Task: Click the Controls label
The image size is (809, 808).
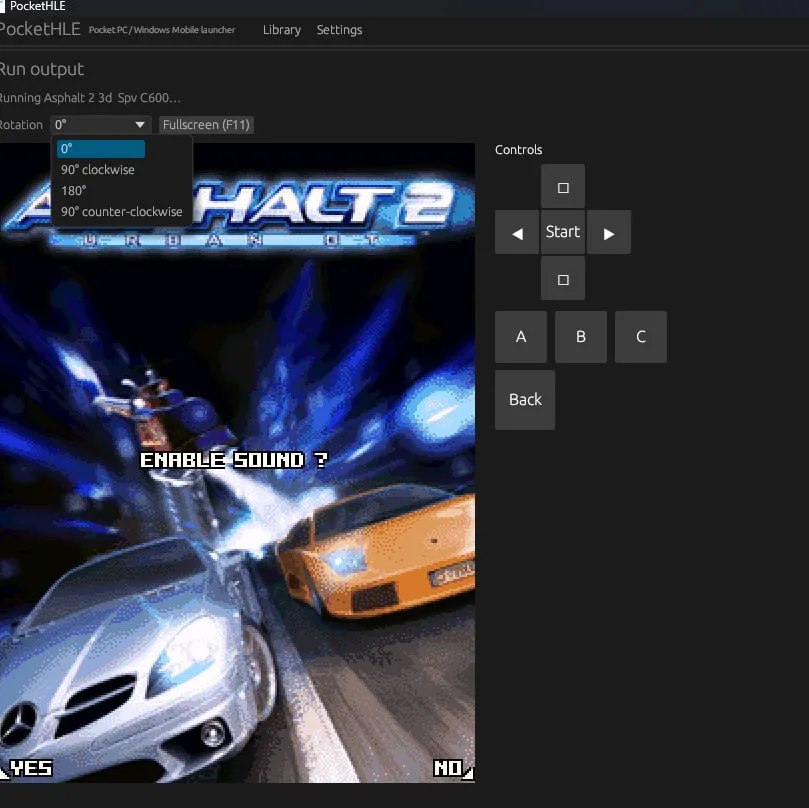Action: click(x=518, y=150)
